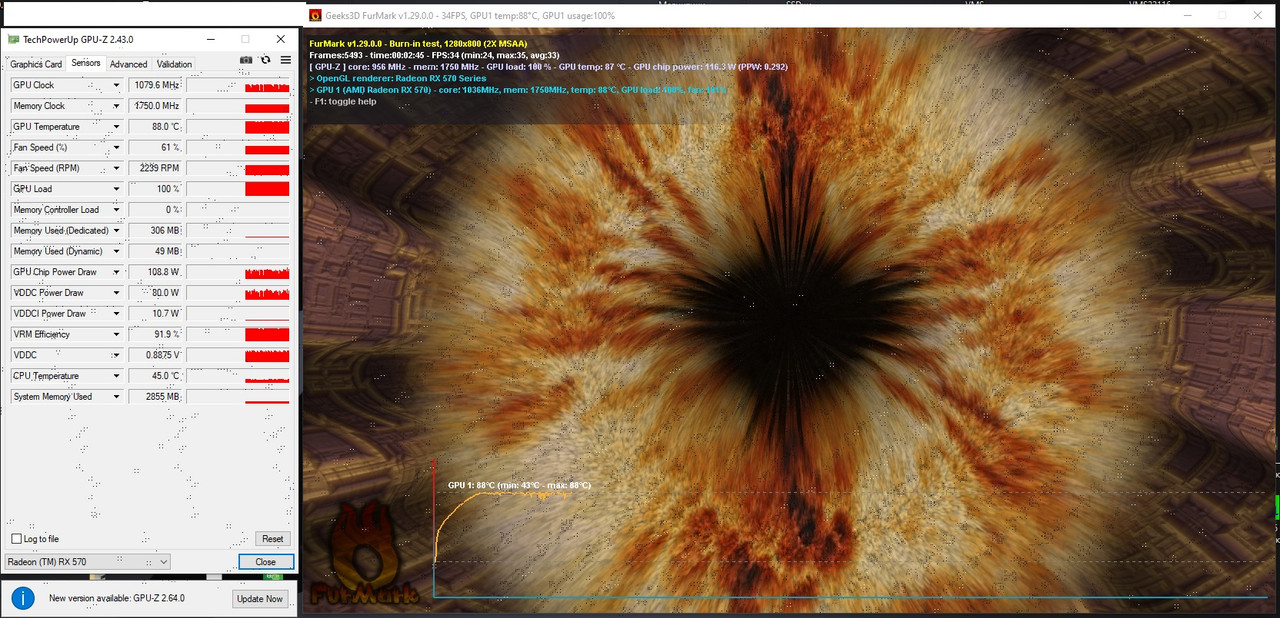The width and height of the screenshot is (1280, 618).
Task: Click the Memory Used value 306 MB
Action: click(155, 231)
